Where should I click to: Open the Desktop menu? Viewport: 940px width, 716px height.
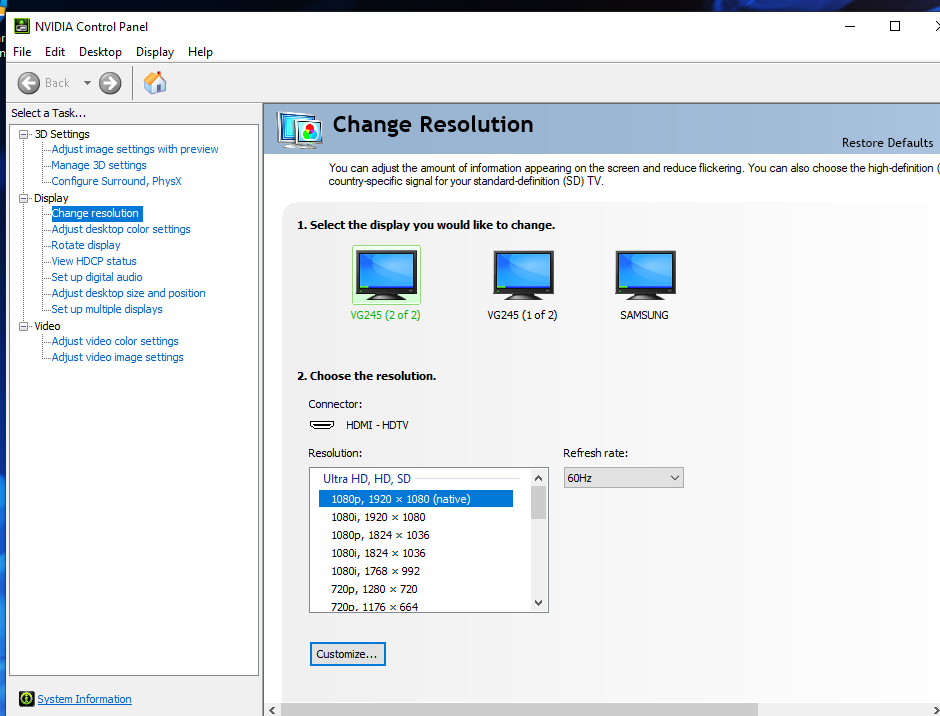100,52
